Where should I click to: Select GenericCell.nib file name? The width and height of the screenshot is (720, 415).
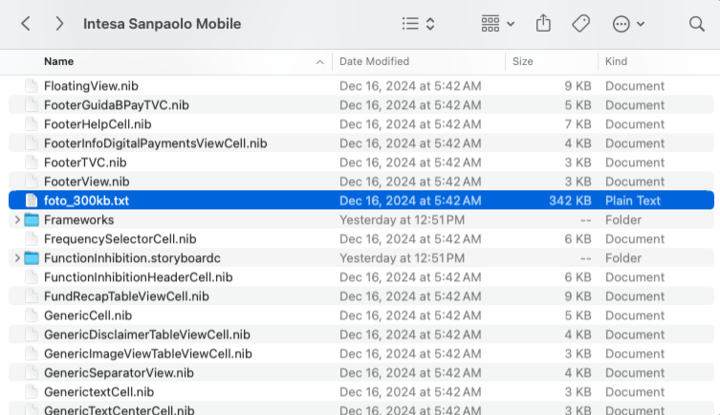88,315
